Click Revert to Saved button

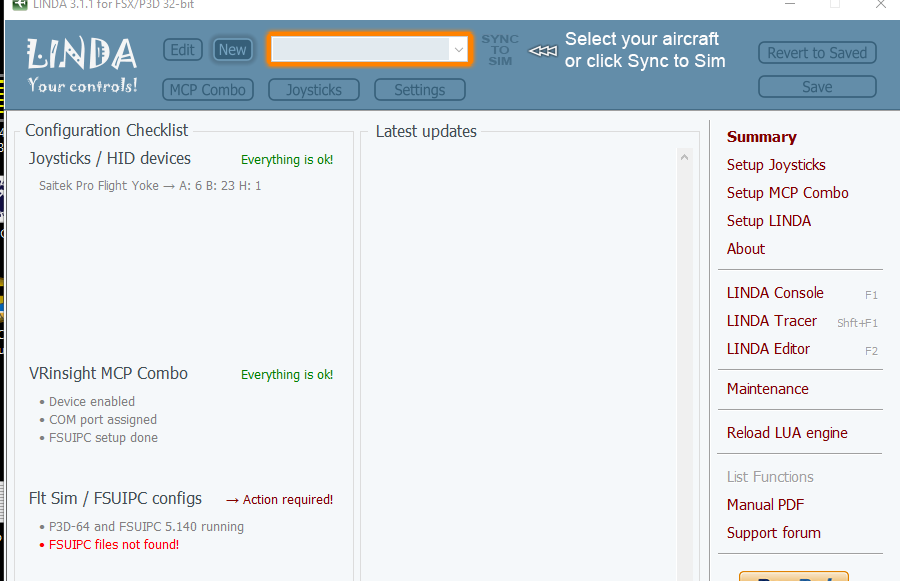pyautogui.click(x=817, y=53)
